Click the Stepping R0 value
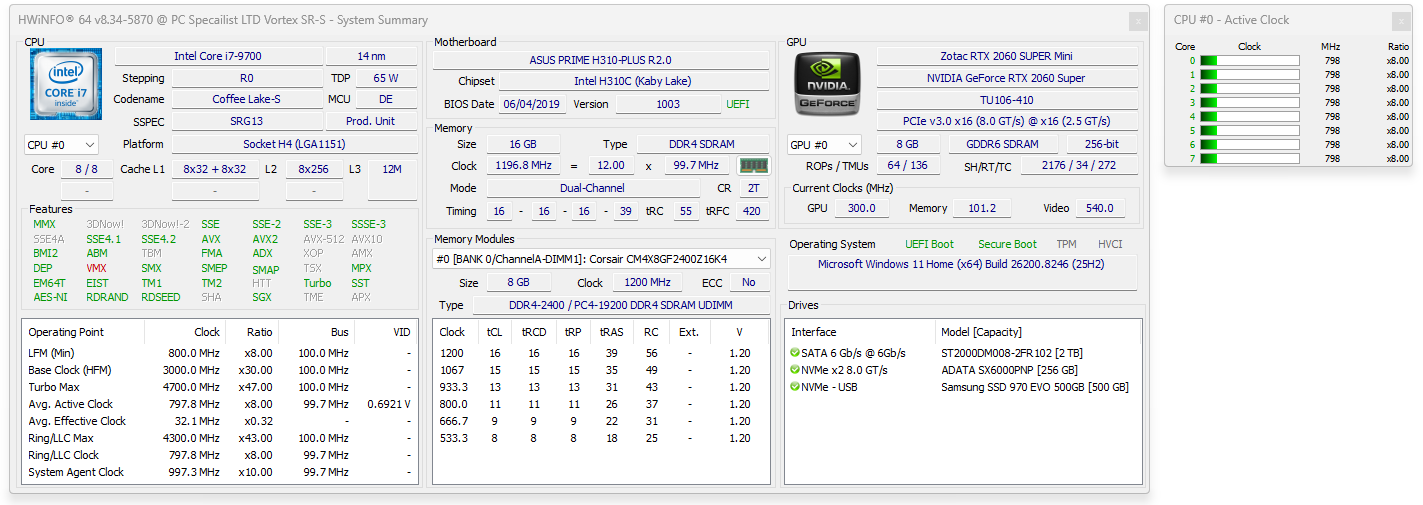 tap(247, 78)
